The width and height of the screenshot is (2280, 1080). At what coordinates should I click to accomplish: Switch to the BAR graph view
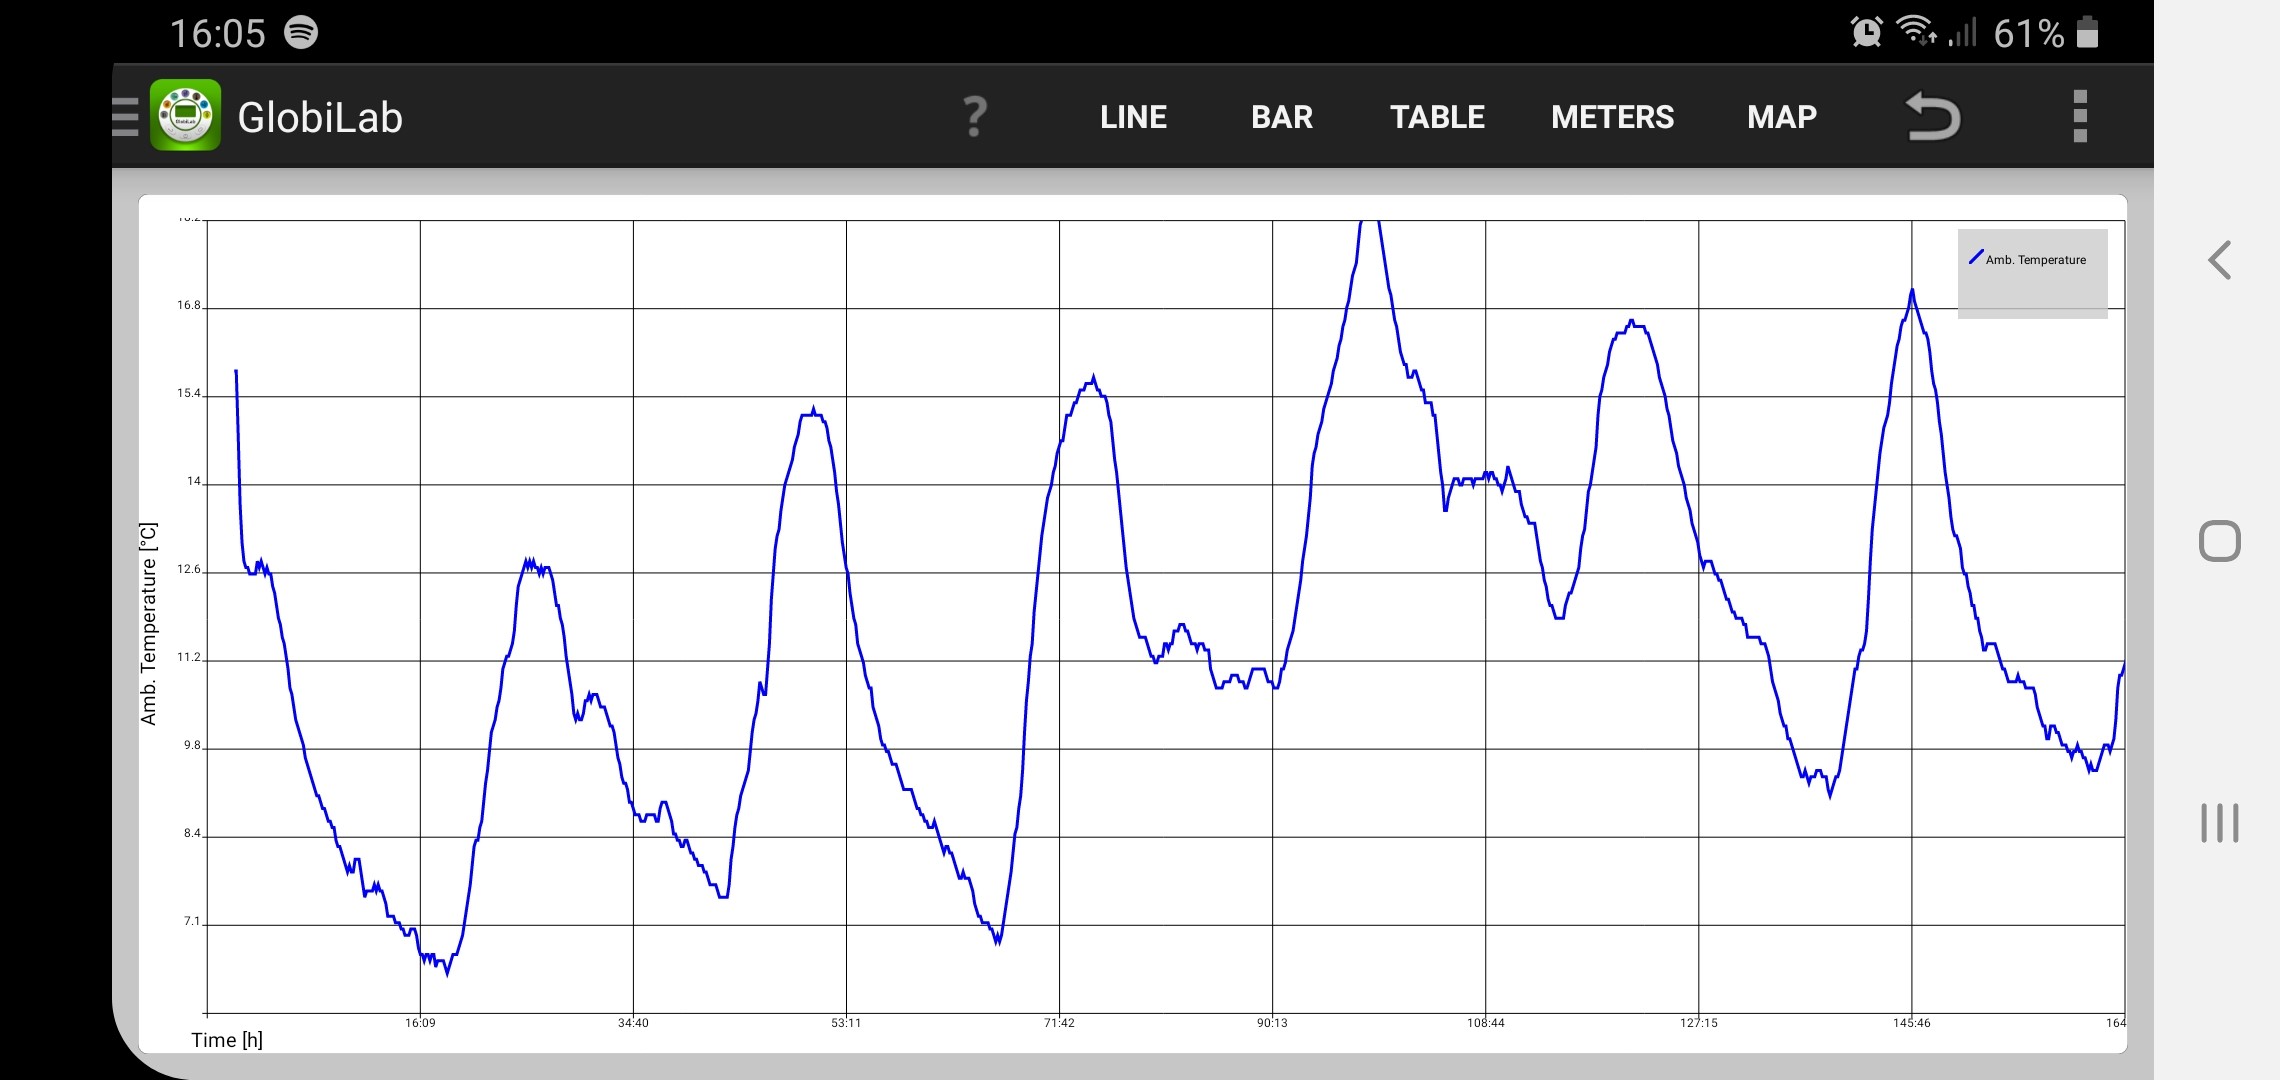(1281, 117)
